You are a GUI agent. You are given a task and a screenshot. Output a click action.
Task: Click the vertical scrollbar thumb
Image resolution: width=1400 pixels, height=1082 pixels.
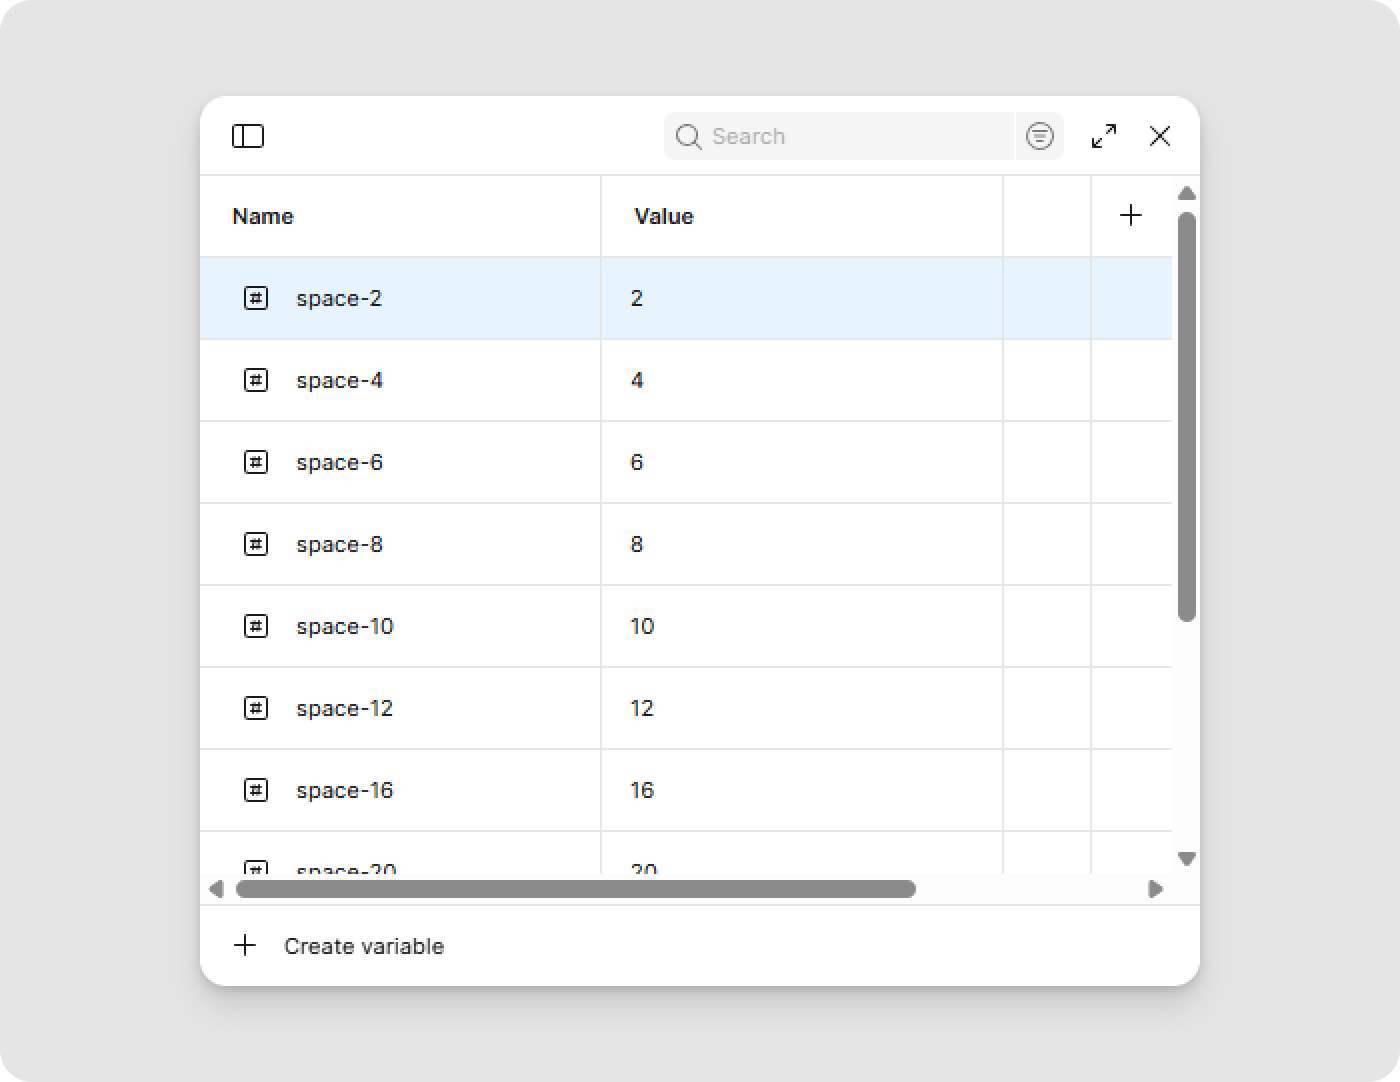[x=1187, y=417]
